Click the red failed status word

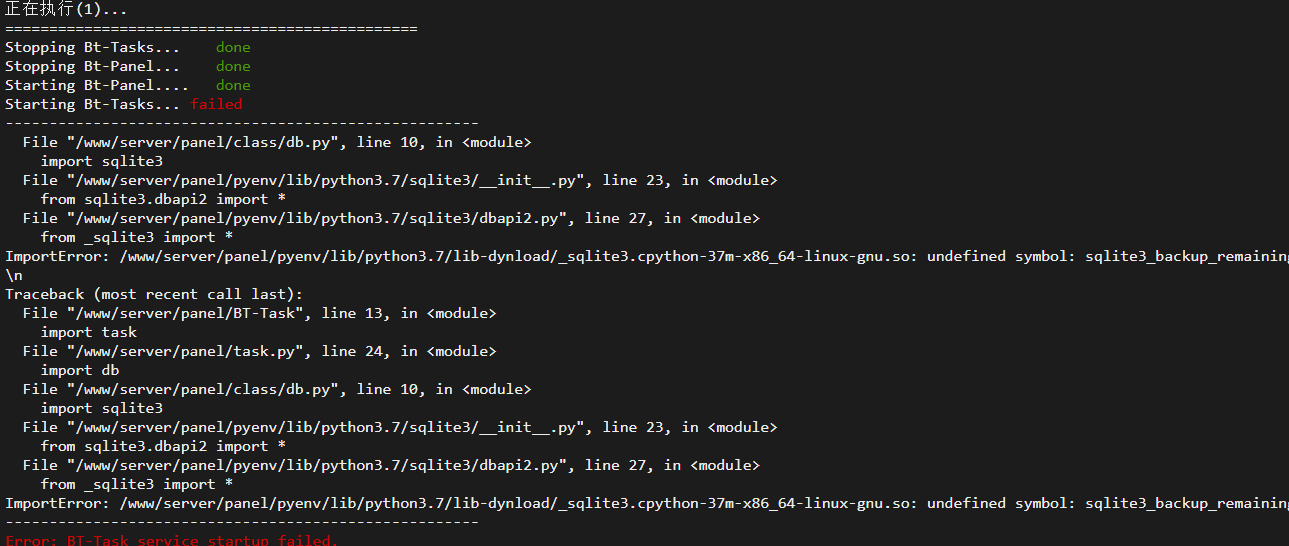216,104
